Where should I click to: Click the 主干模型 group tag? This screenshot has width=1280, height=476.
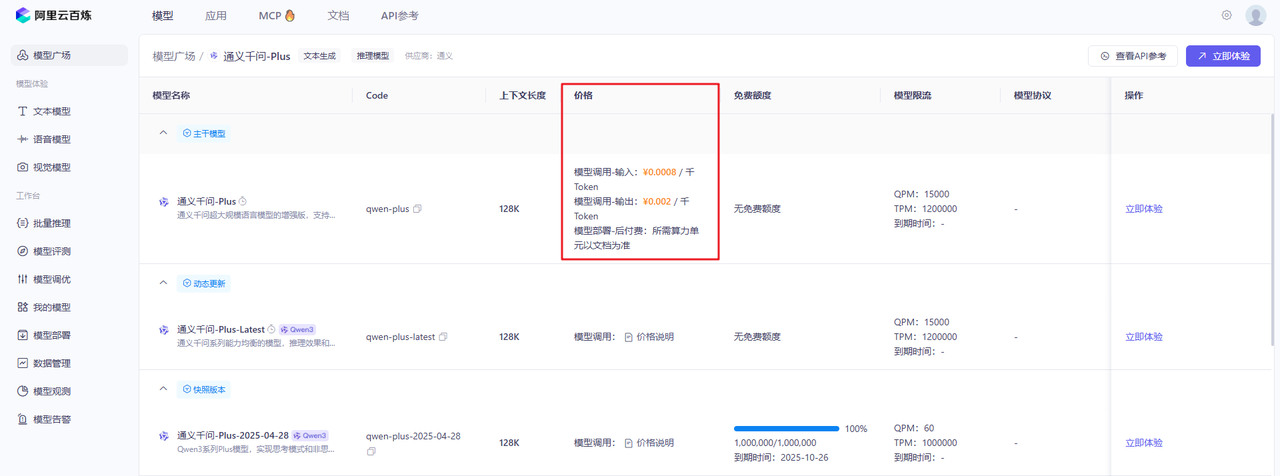tap(203, 133)
